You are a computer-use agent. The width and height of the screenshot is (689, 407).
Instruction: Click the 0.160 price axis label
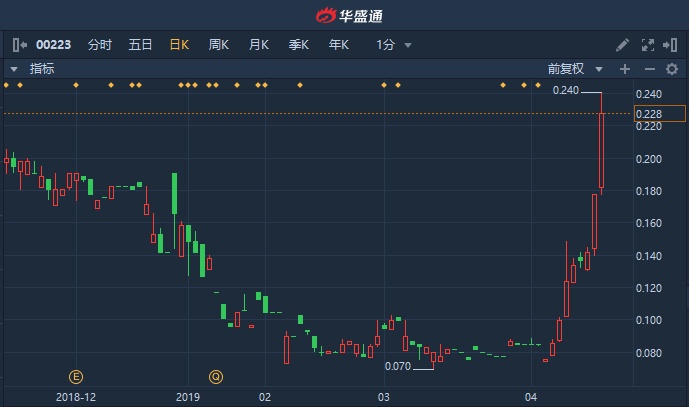pos(649,223)
